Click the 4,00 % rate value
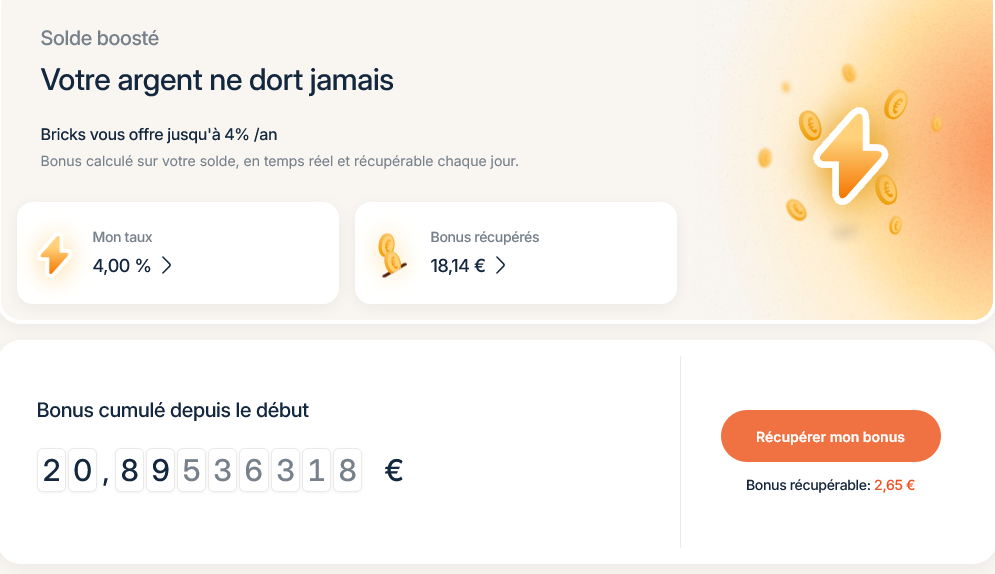 coord(121,265)
